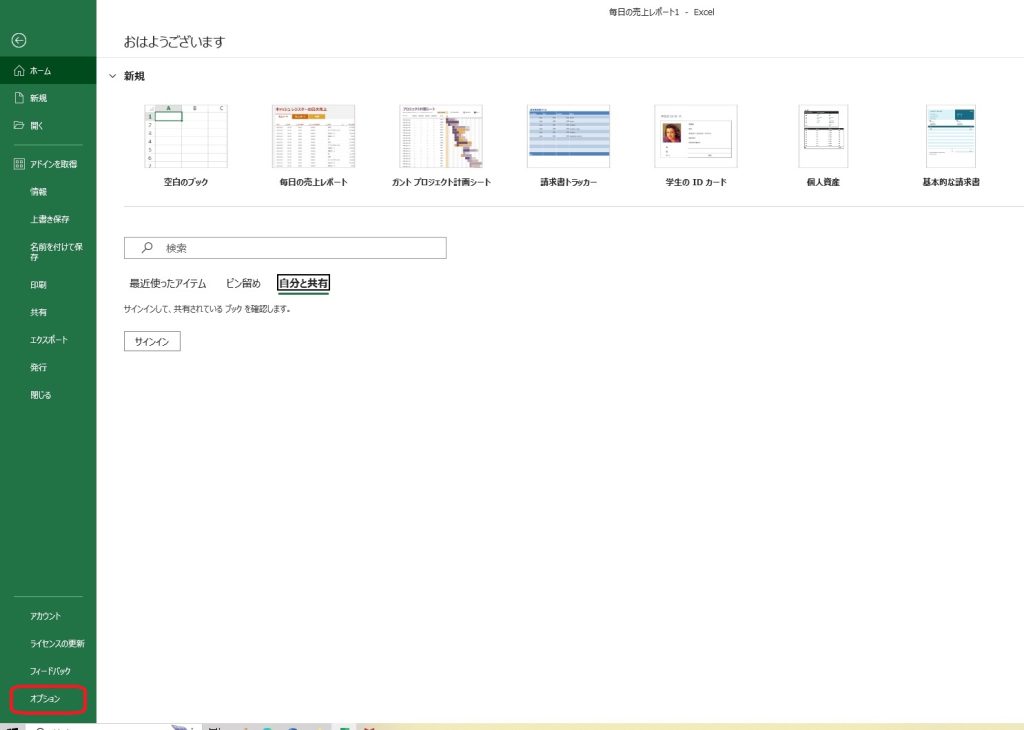Screen dimensions: 1024x730
Task: Click the back arrow icon
Action: coord(19,40)
